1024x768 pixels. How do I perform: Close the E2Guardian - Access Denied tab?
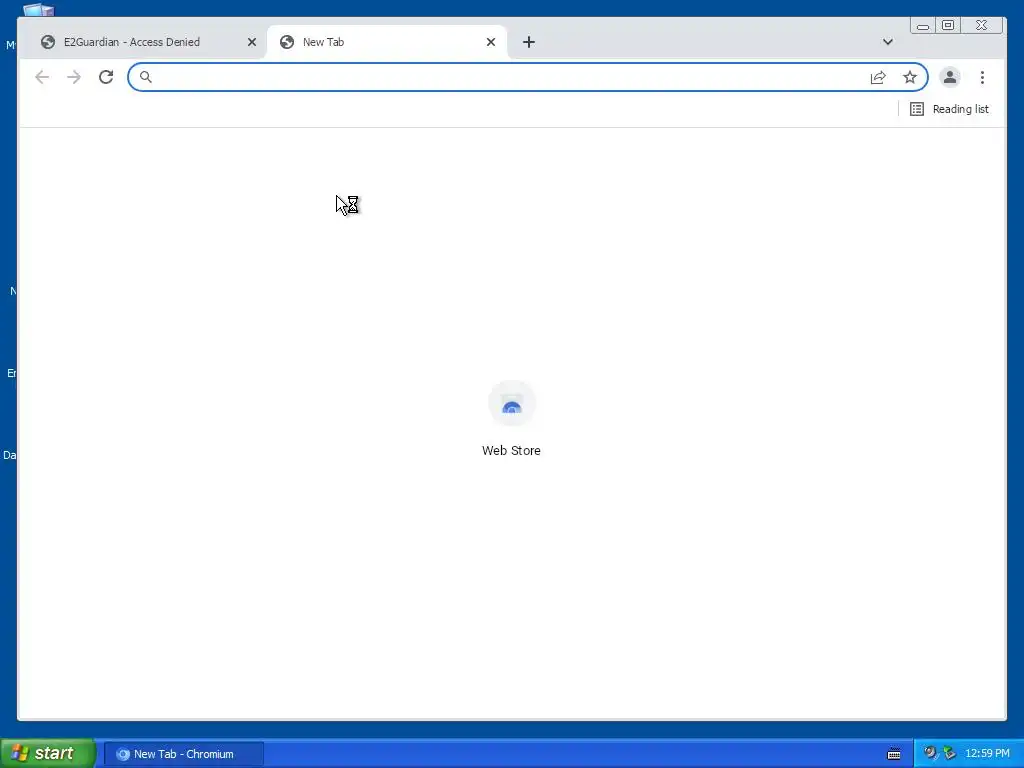click(251, 42)
